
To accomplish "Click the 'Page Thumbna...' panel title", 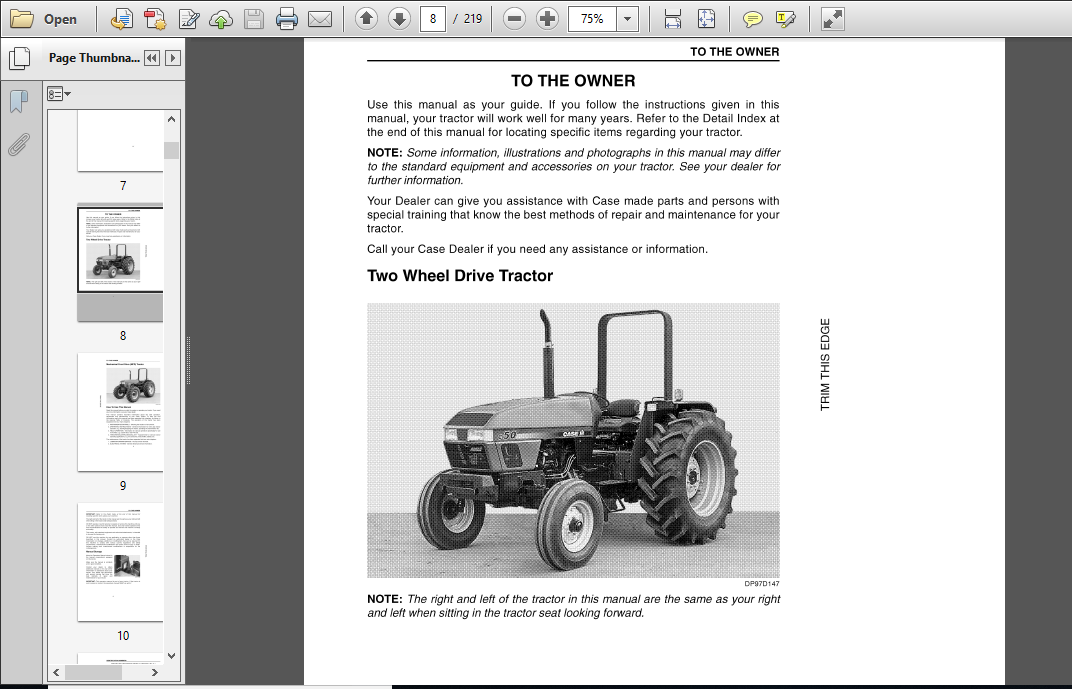I will point(94,58).
